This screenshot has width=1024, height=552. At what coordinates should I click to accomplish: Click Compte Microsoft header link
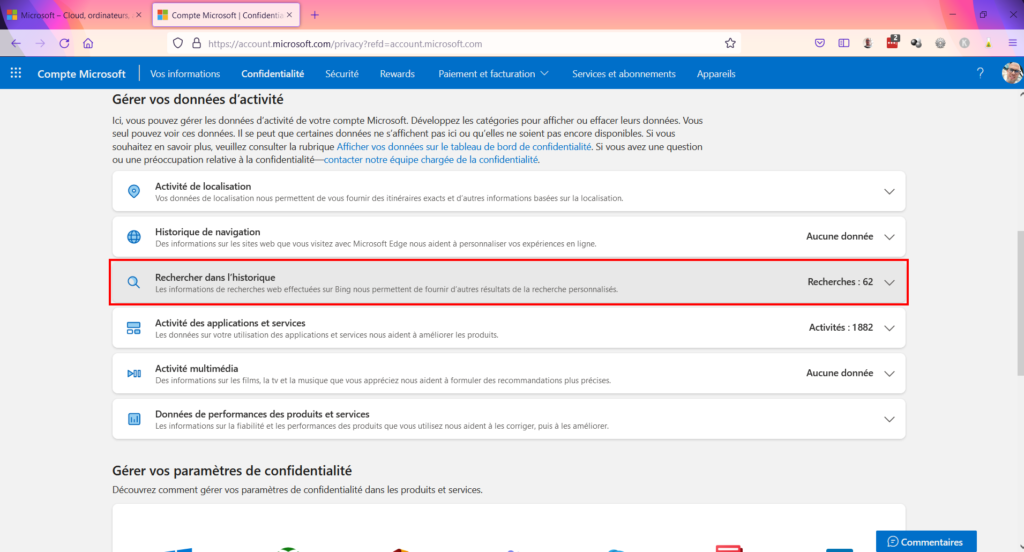coord(81,74)
